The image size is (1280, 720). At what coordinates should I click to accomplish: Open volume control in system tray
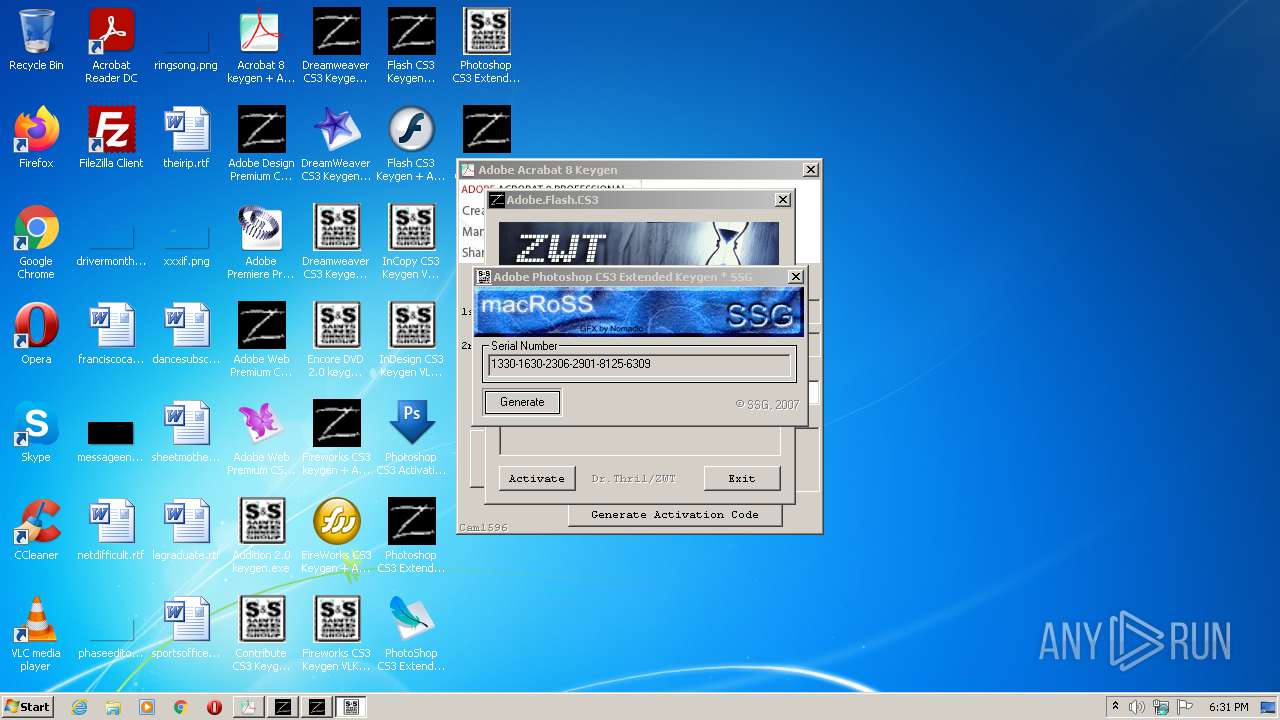(1137, 707)
